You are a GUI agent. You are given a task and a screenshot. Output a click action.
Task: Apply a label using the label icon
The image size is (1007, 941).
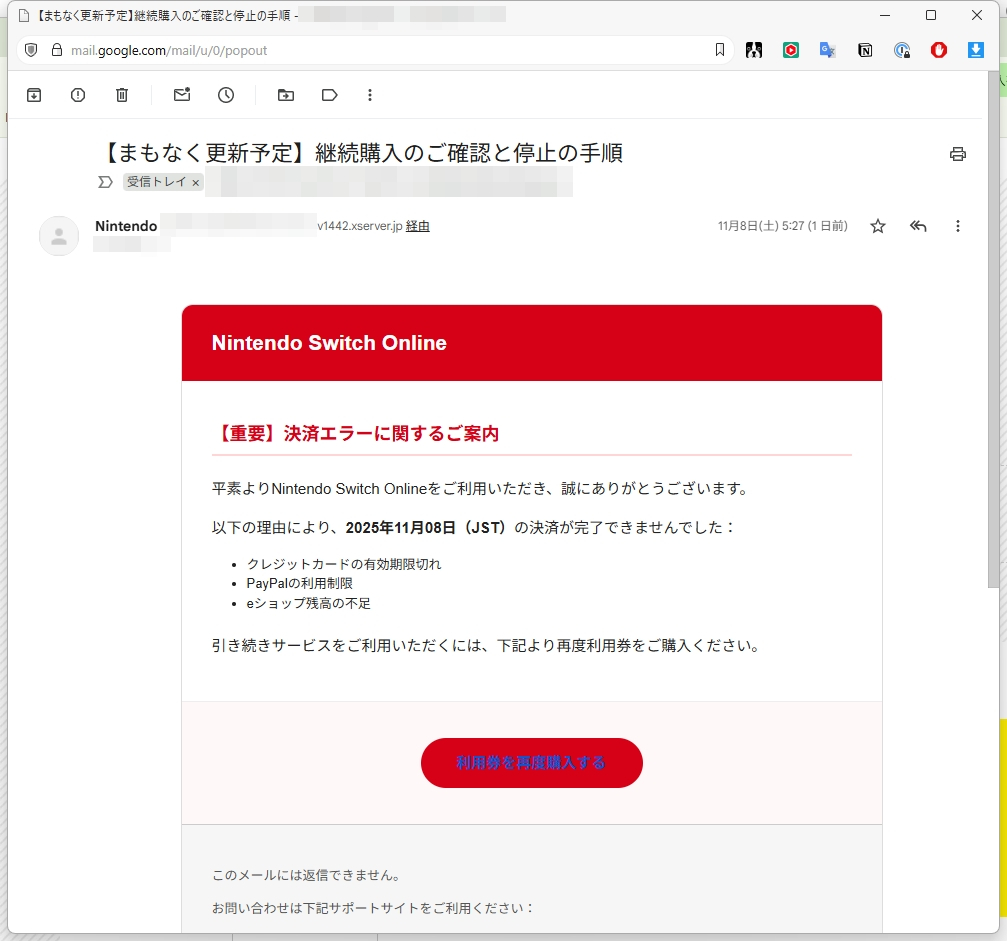329,94
